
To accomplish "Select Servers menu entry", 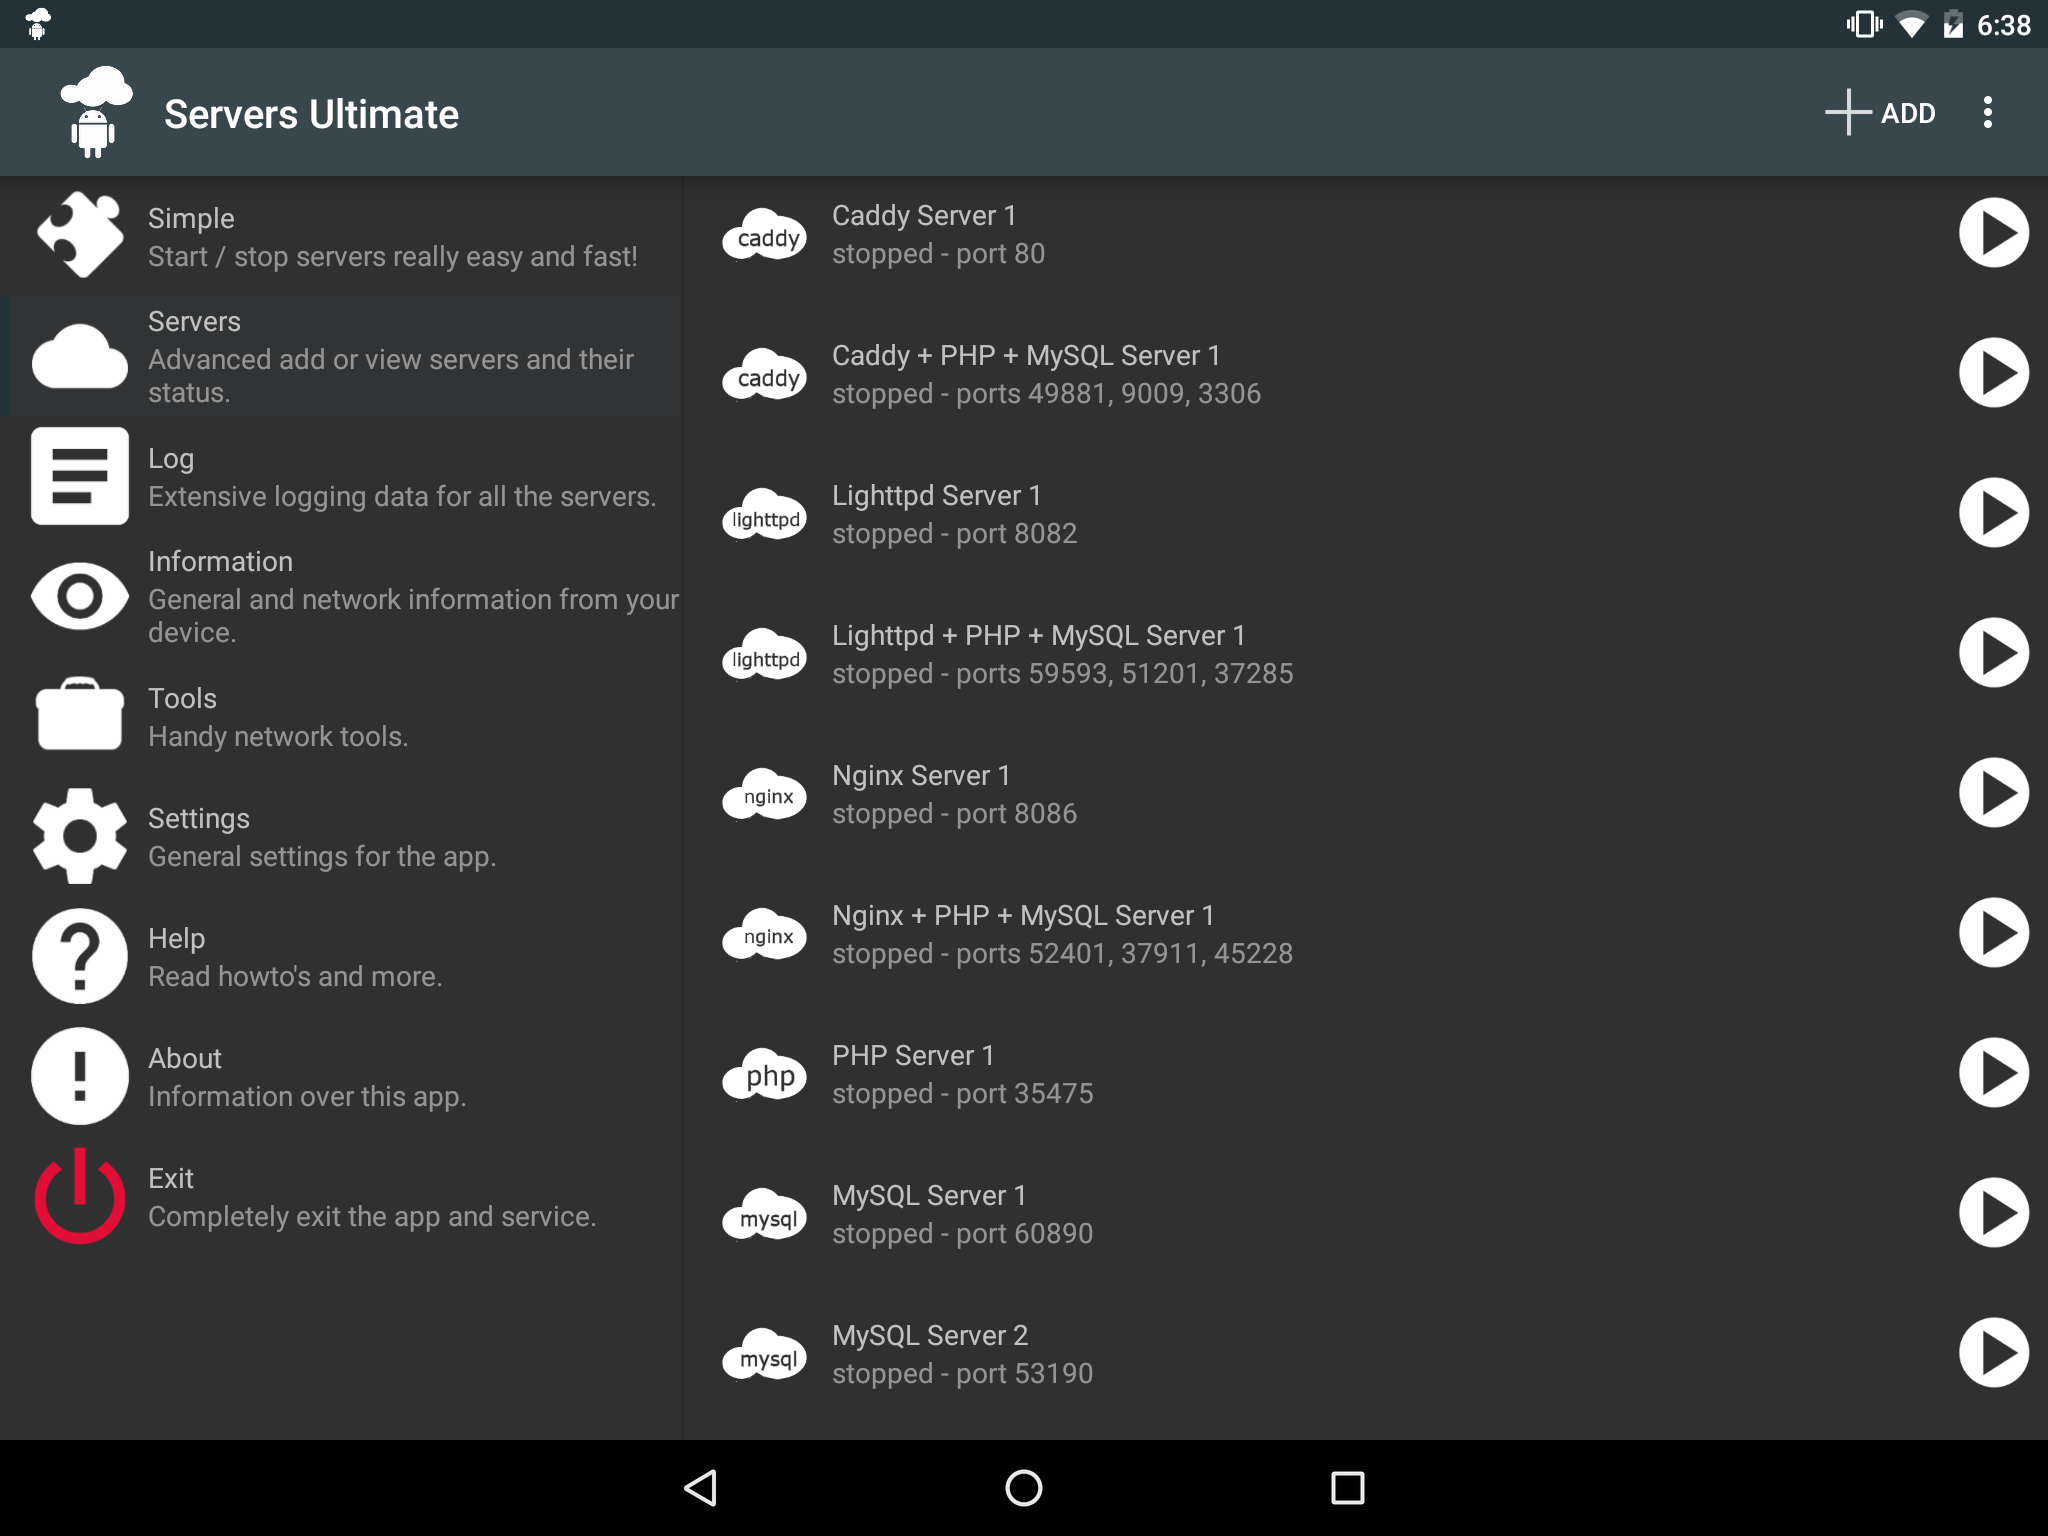I will (x=341, y=356).
